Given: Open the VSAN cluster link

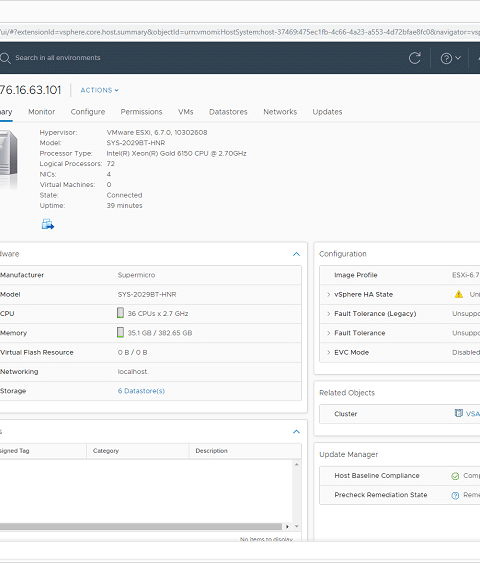Looking at the screenshot, I should pyautogui.click(x=472, y=414).
